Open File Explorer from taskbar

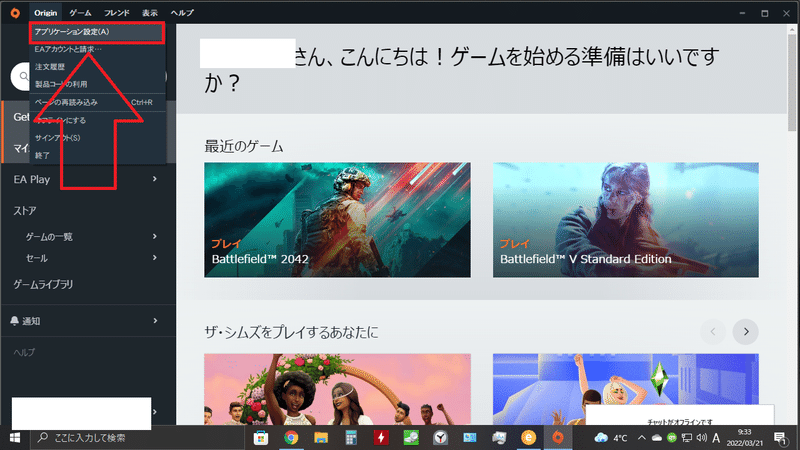321,438
